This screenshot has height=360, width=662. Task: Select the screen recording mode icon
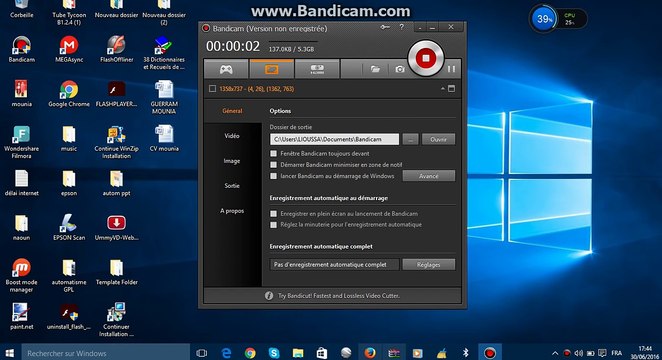271,69
